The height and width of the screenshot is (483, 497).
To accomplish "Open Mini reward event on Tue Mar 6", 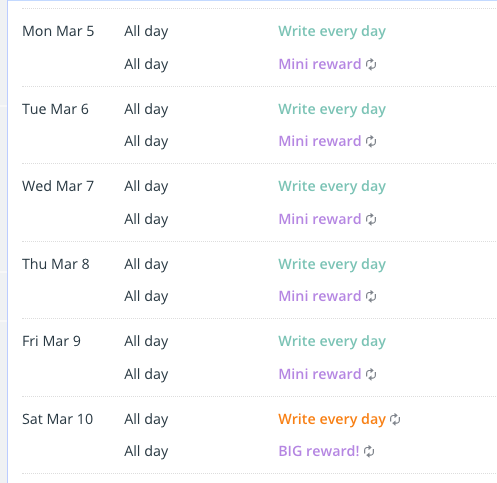I will click(320, 141).
